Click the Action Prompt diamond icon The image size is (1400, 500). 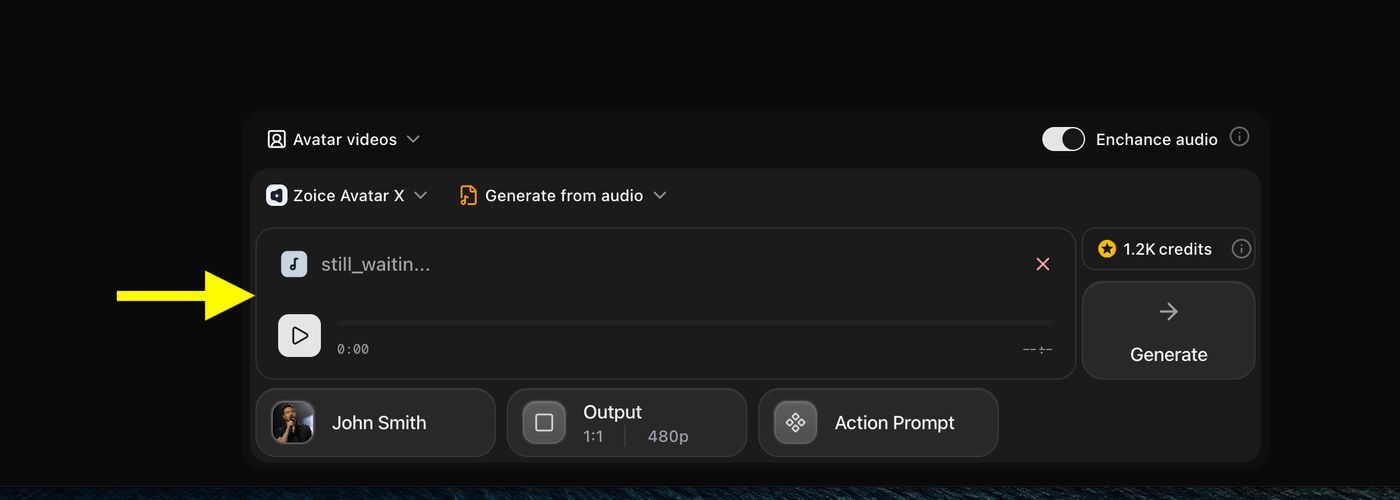click(x=796, y=422)
